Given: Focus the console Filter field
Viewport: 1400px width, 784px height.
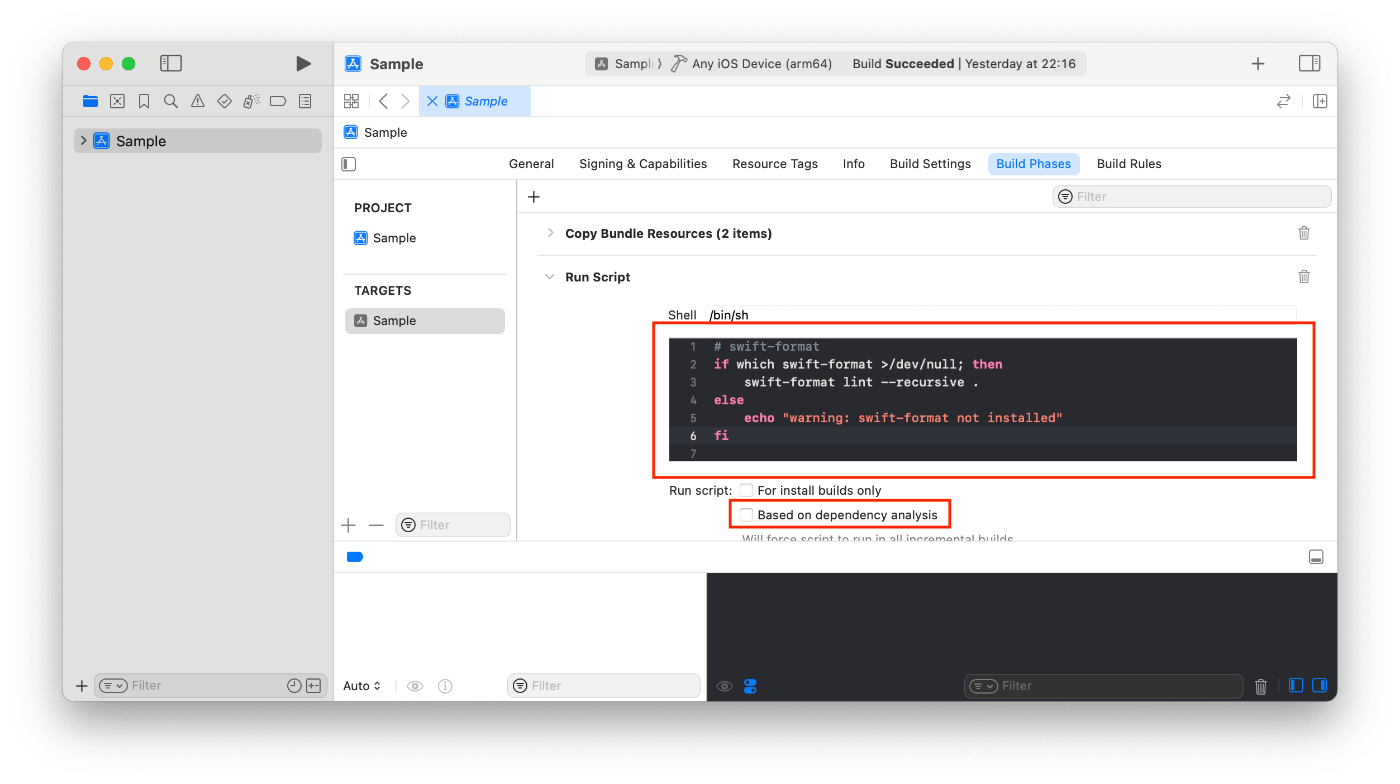Looking at the screenshot, I should tap(1104, 686).
